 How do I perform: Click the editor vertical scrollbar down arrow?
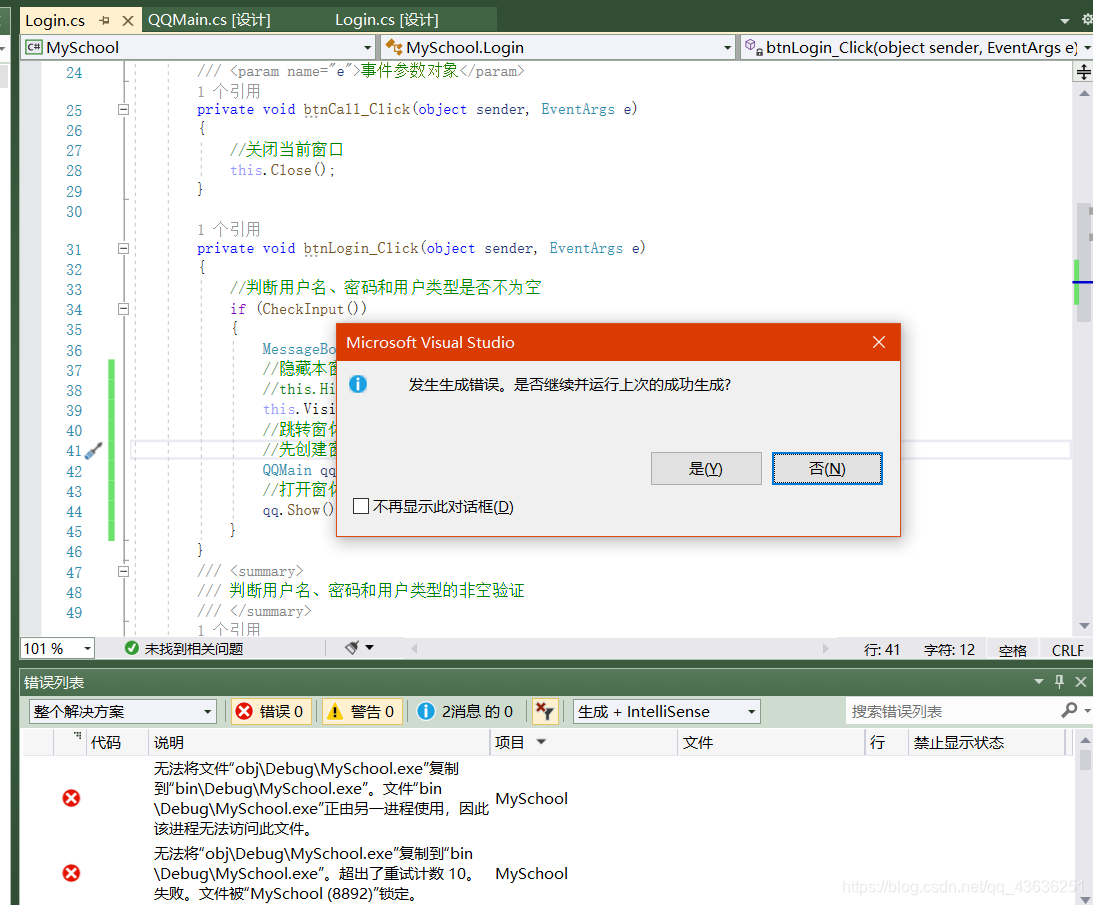1084,625
